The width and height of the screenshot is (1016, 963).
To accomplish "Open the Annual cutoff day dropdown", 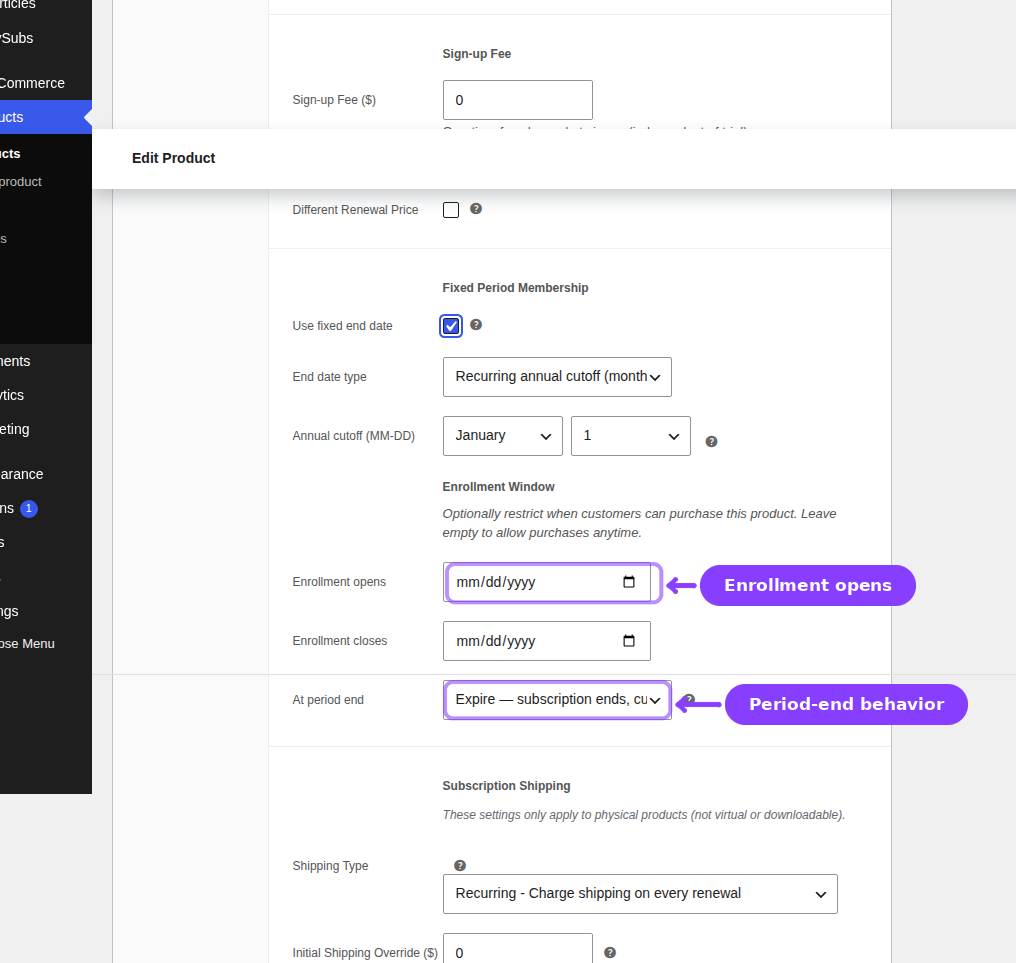I will point(630,436).
